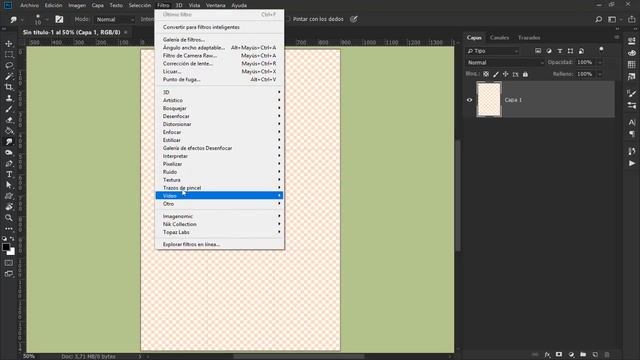The width and height of the screenshot is (640, 360).
Task: Enable Pintar con los dedos checkbox
Action: click(288, 19)
